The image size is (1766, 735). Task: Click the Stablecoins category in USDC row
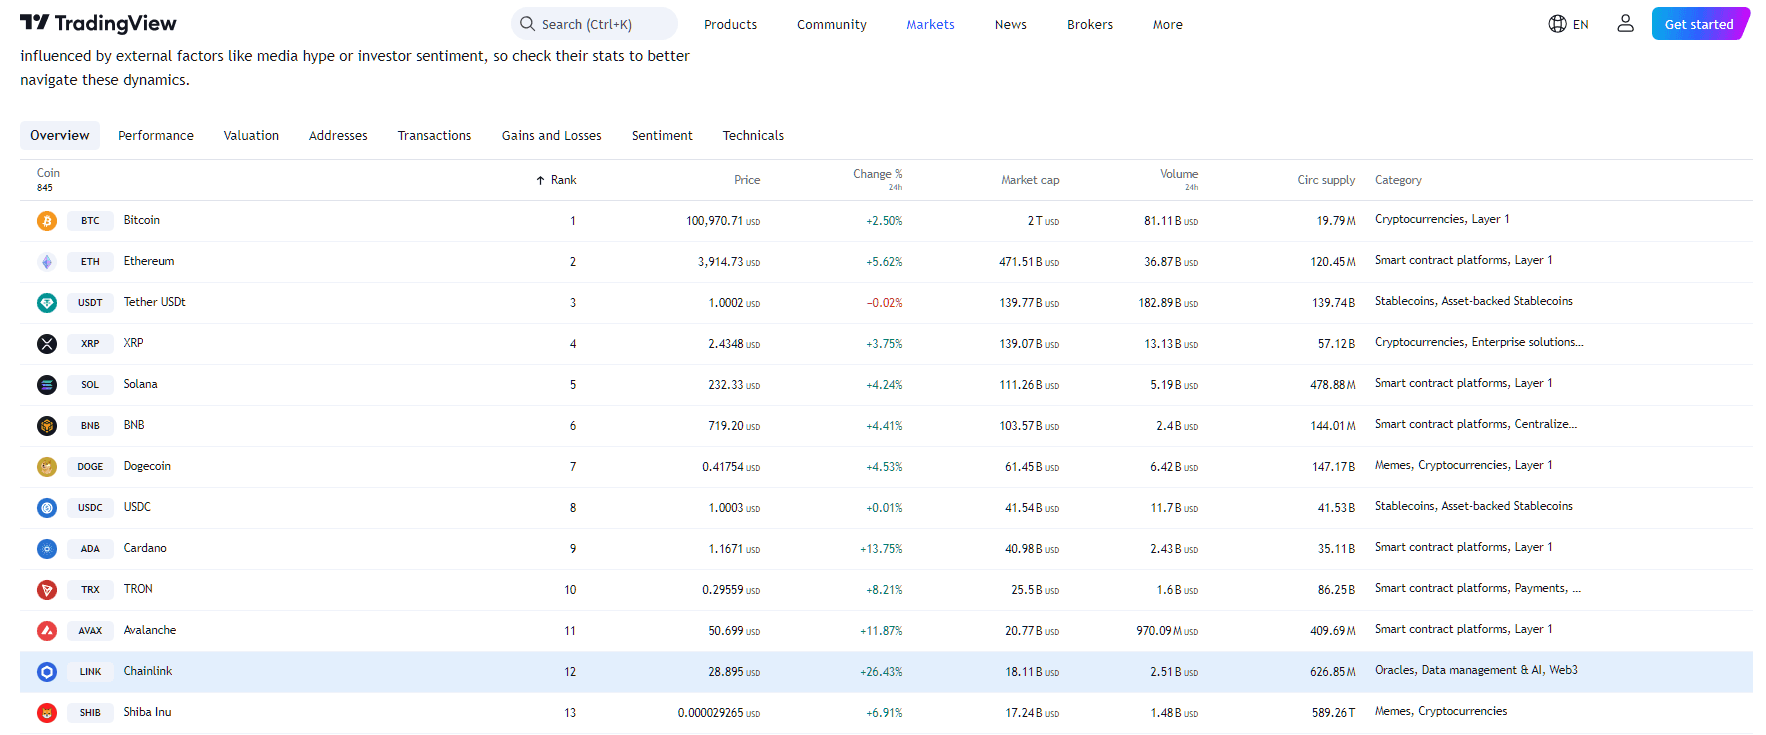coord(1405,506)
